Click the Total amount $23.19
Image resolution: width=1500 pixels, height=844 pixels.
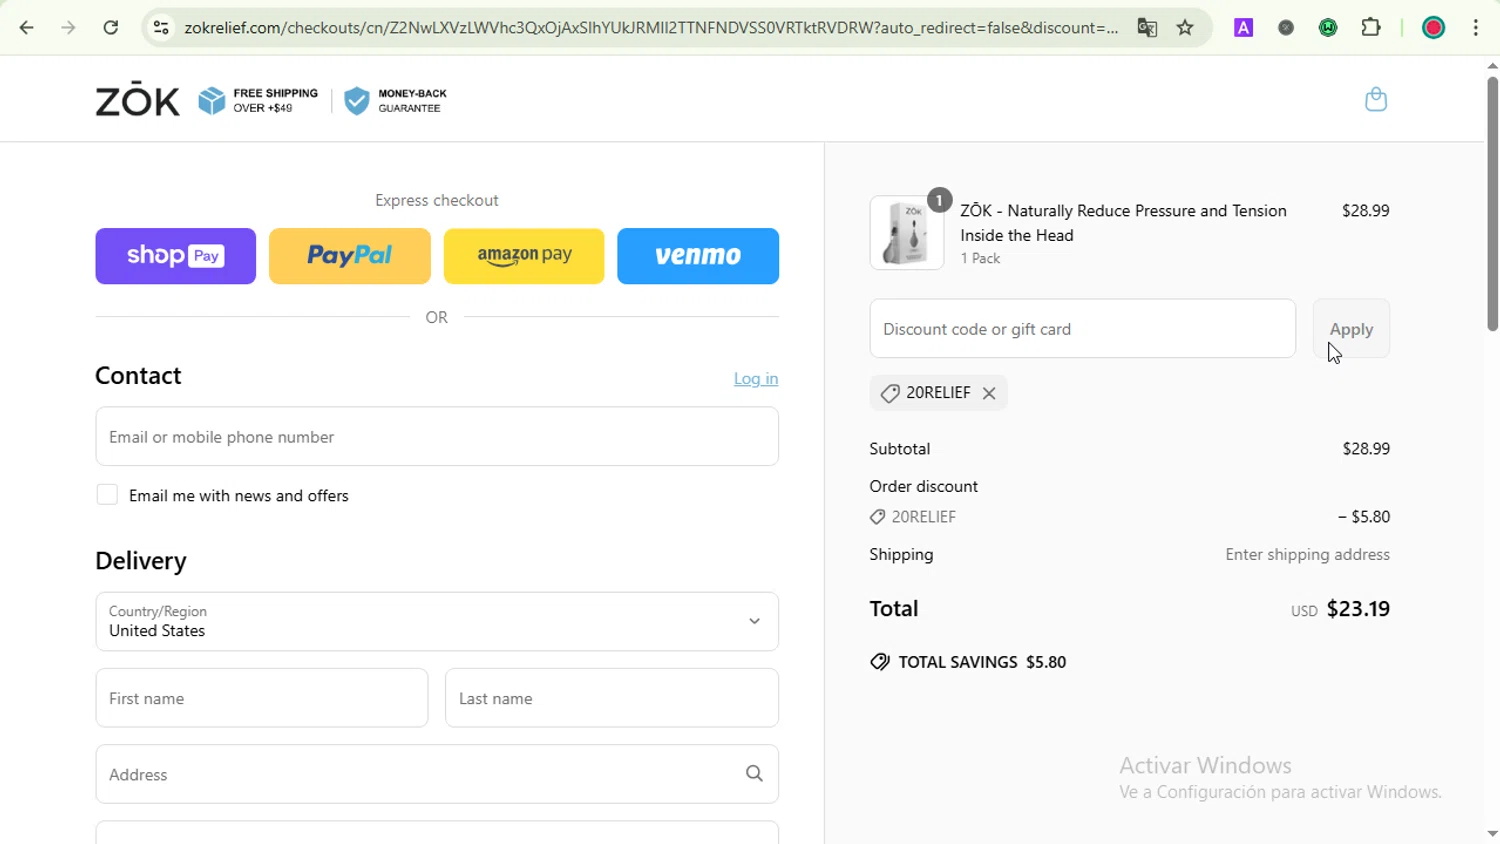pyautogui.click(x=1358, y=609)
